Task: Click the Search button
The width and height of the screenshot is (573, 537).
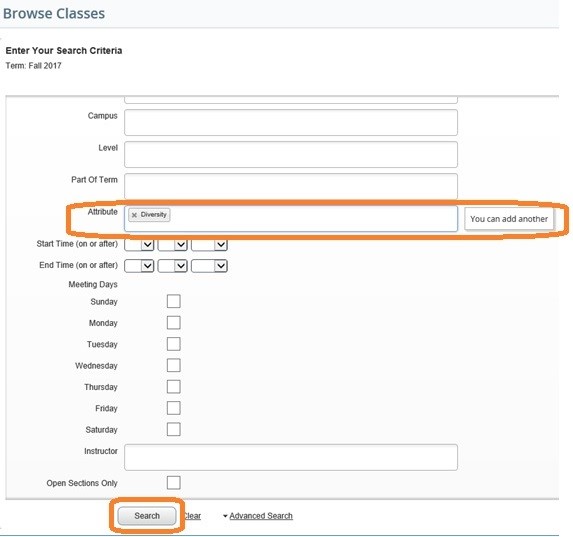Action: click(147, 516)
